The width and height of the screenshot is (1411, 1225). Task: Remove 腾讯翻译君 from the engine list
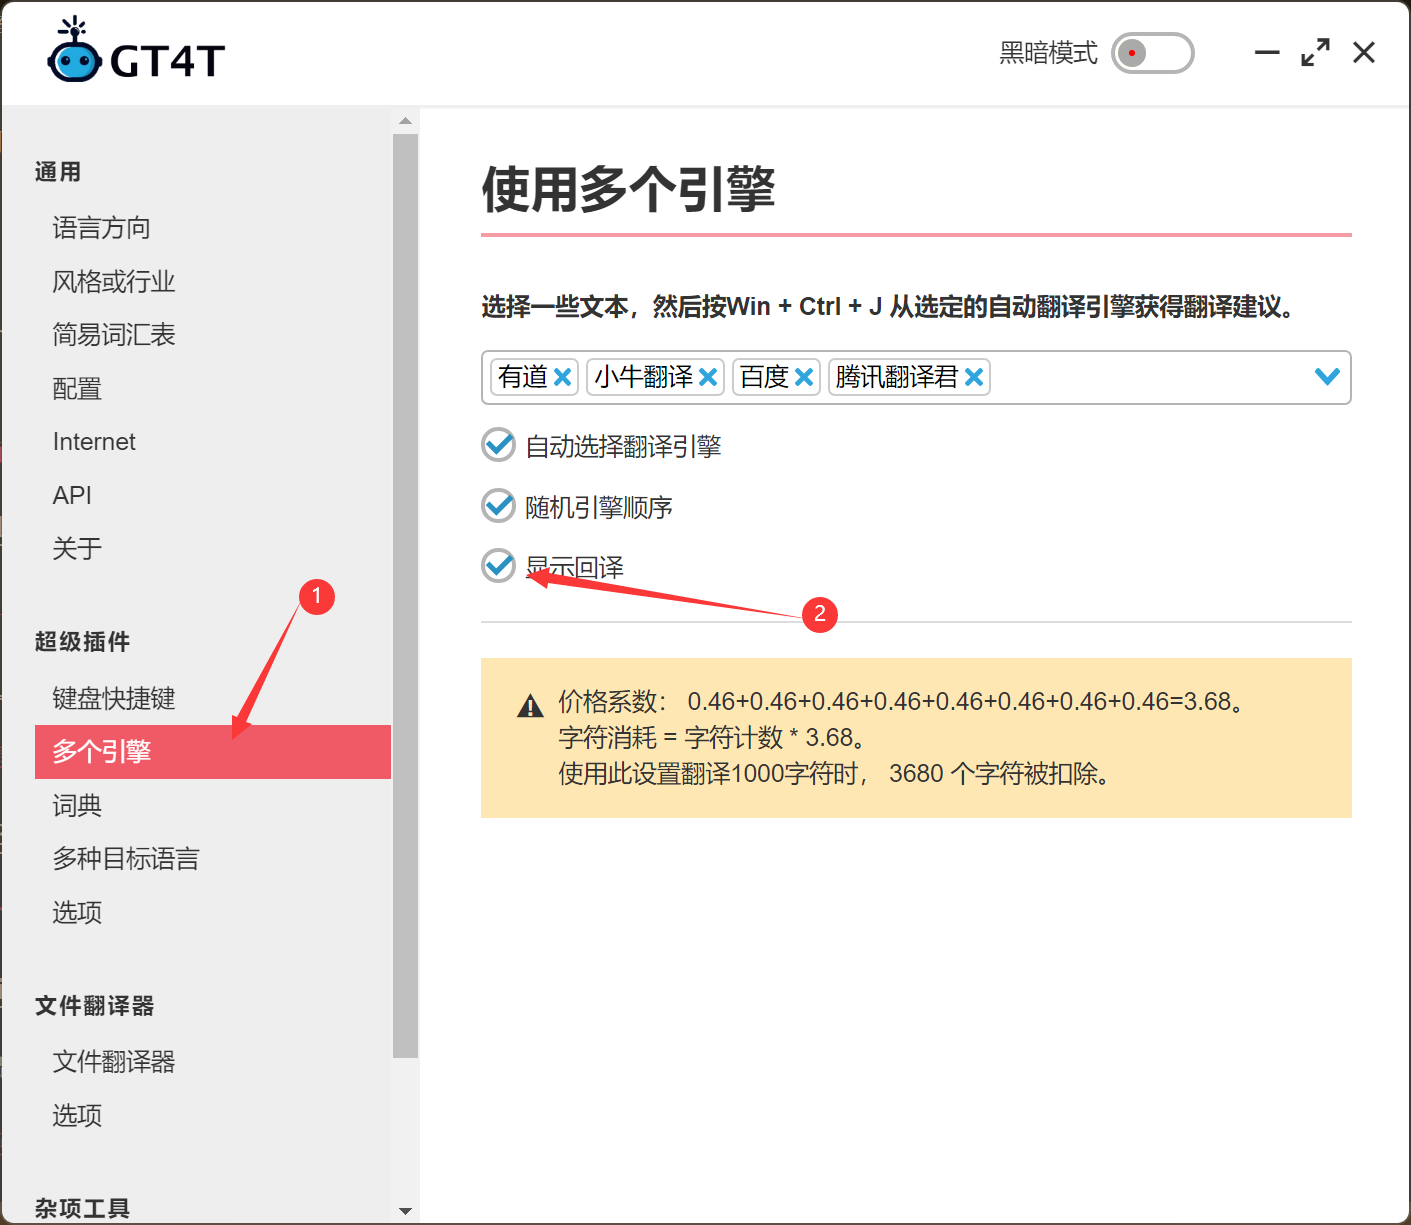coord(973,377)
